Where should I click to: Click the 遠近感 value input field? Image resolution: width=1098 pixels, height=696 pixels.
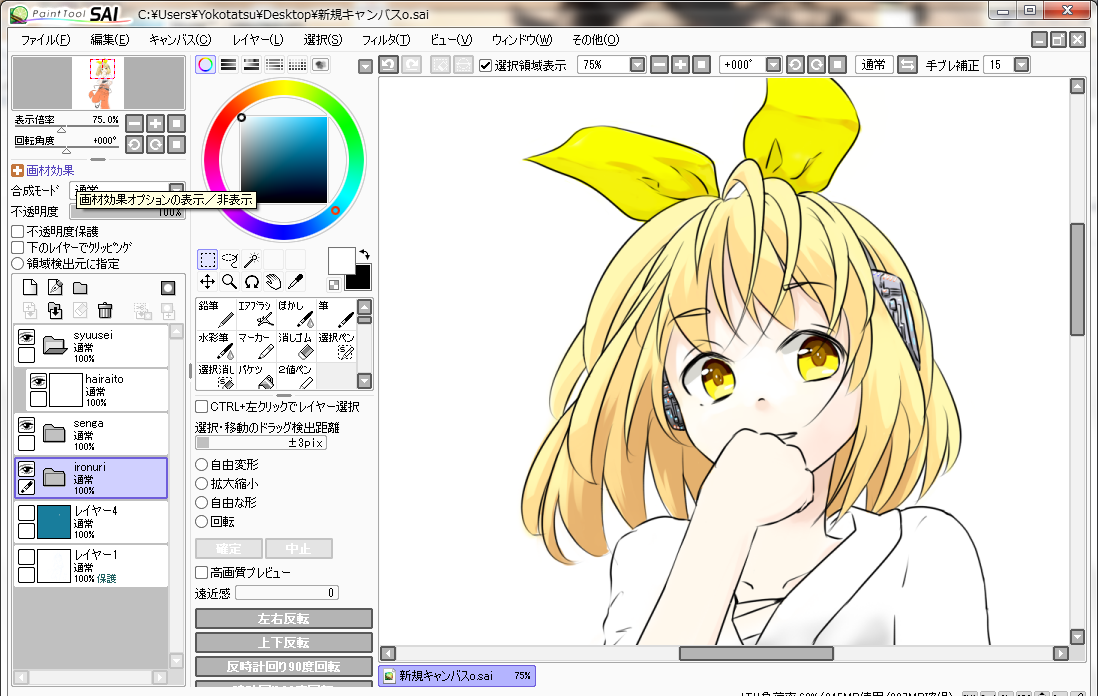tap(287, 593)
